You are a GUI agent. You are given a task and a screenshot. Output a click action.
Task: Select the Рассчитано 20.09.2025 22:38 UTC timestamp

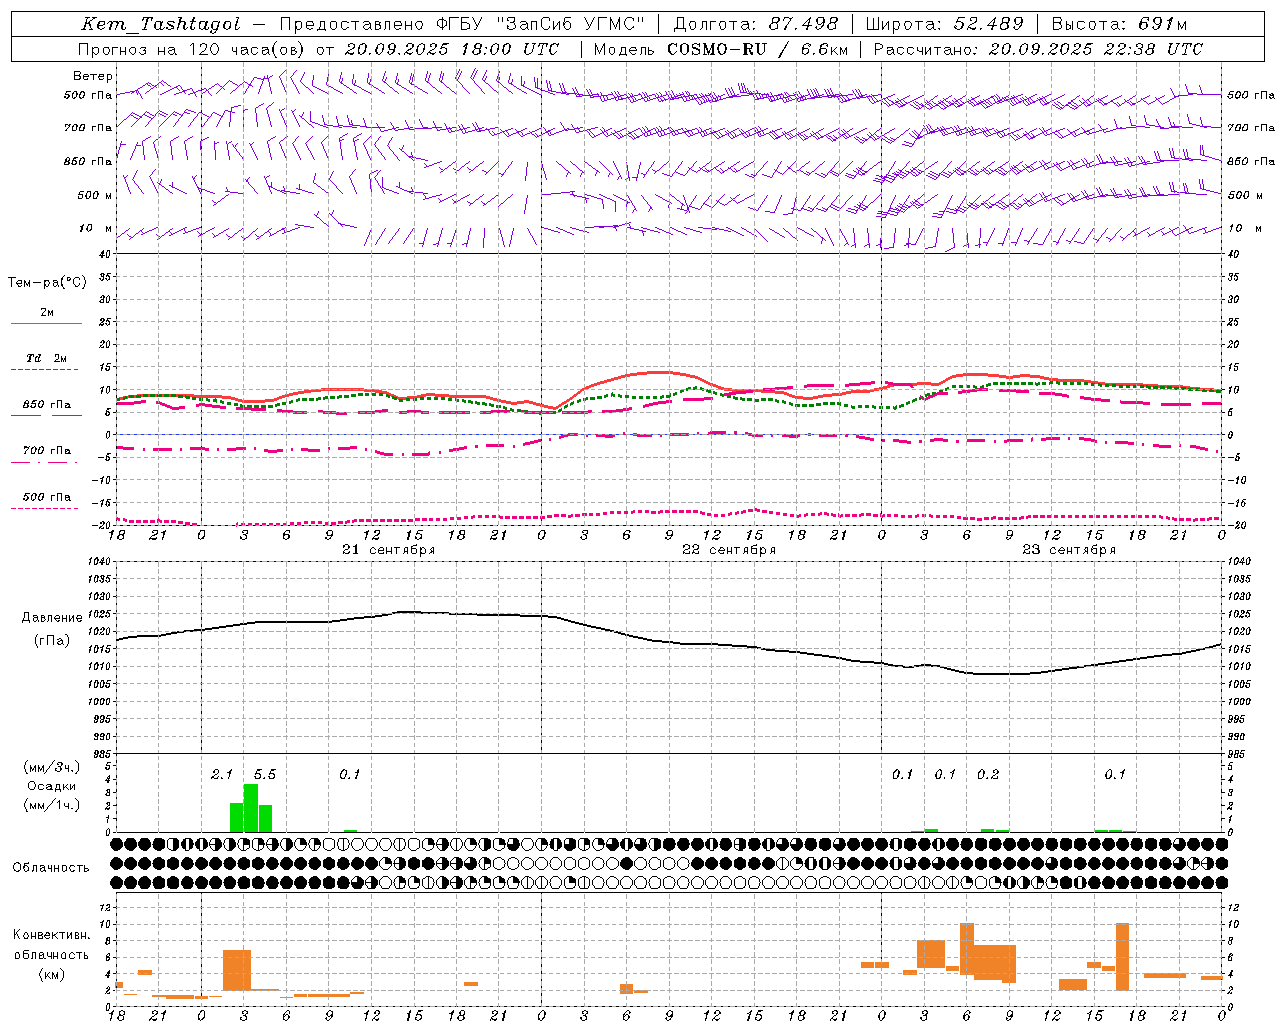click(x=1038, y=49)
